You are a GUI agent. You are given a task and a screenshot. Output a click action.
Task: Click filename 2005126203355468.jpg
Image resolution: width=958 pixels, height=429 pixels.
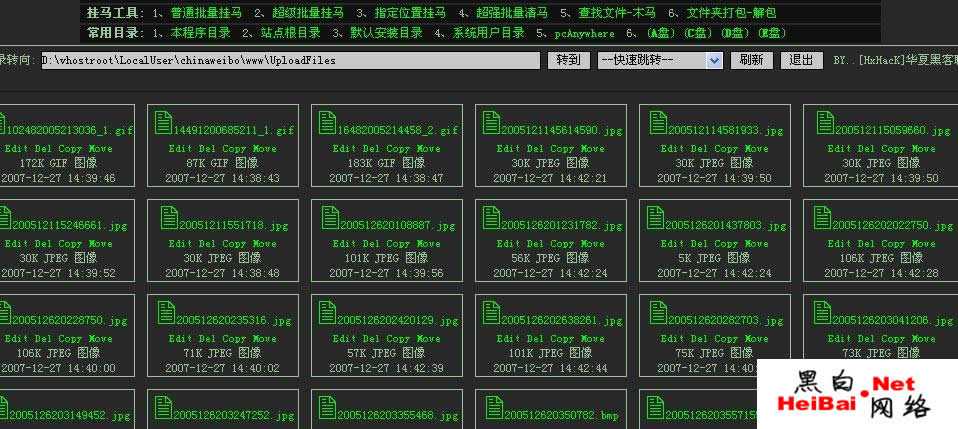tap(398, 416)
